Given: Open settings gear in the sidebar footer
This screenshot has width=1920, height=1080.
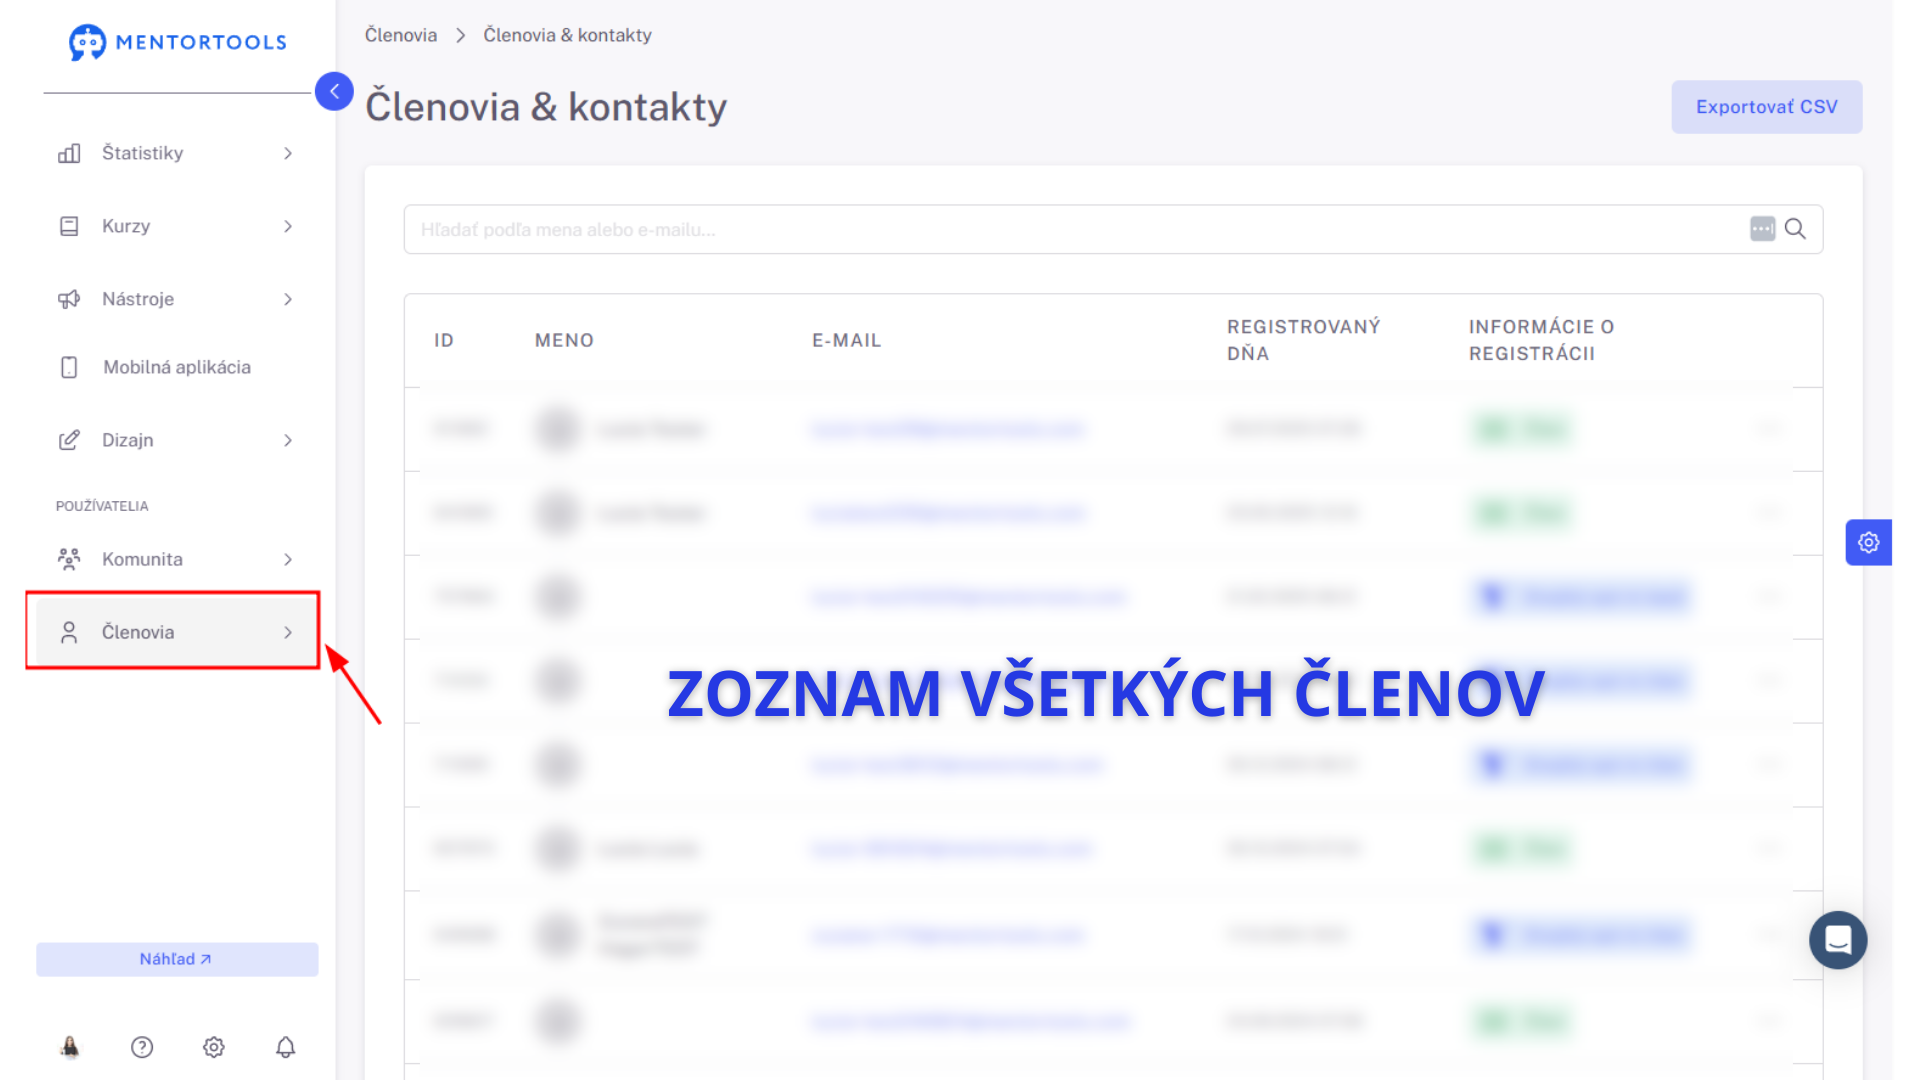Looking at the screenshot, I should [214, 1047].
